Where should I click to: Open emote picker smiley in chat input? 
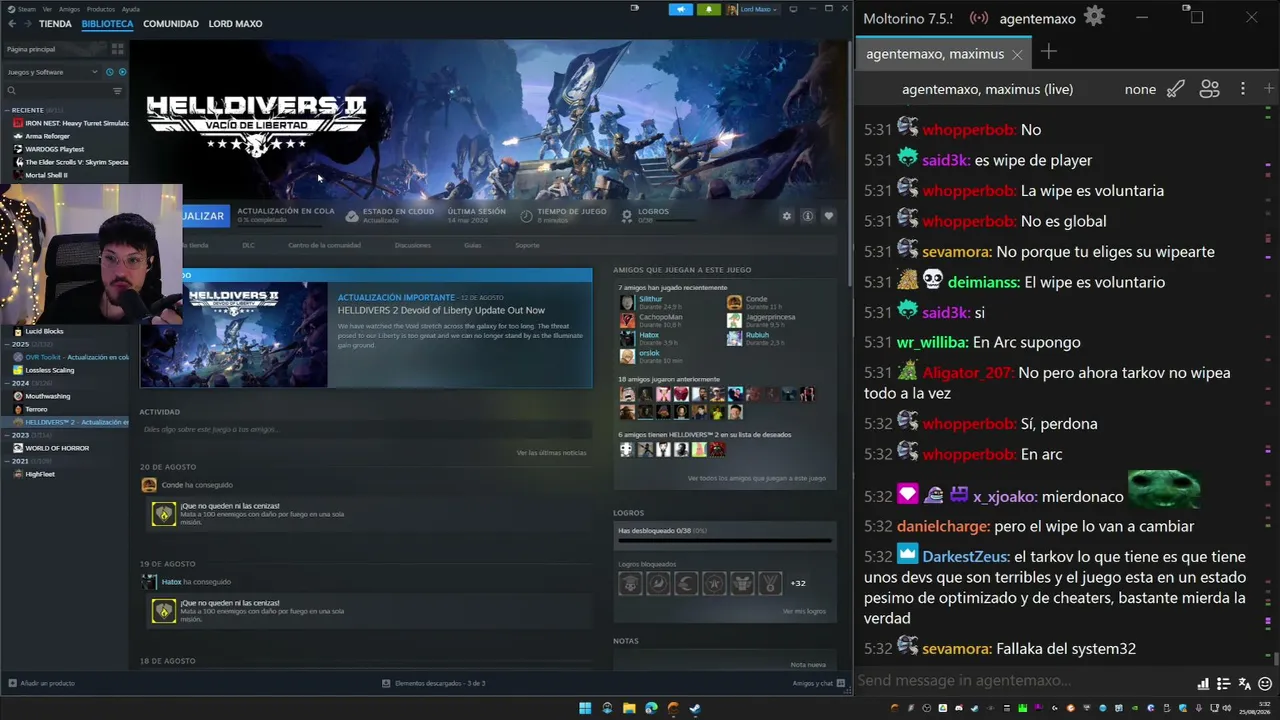tap(1264, 684)
